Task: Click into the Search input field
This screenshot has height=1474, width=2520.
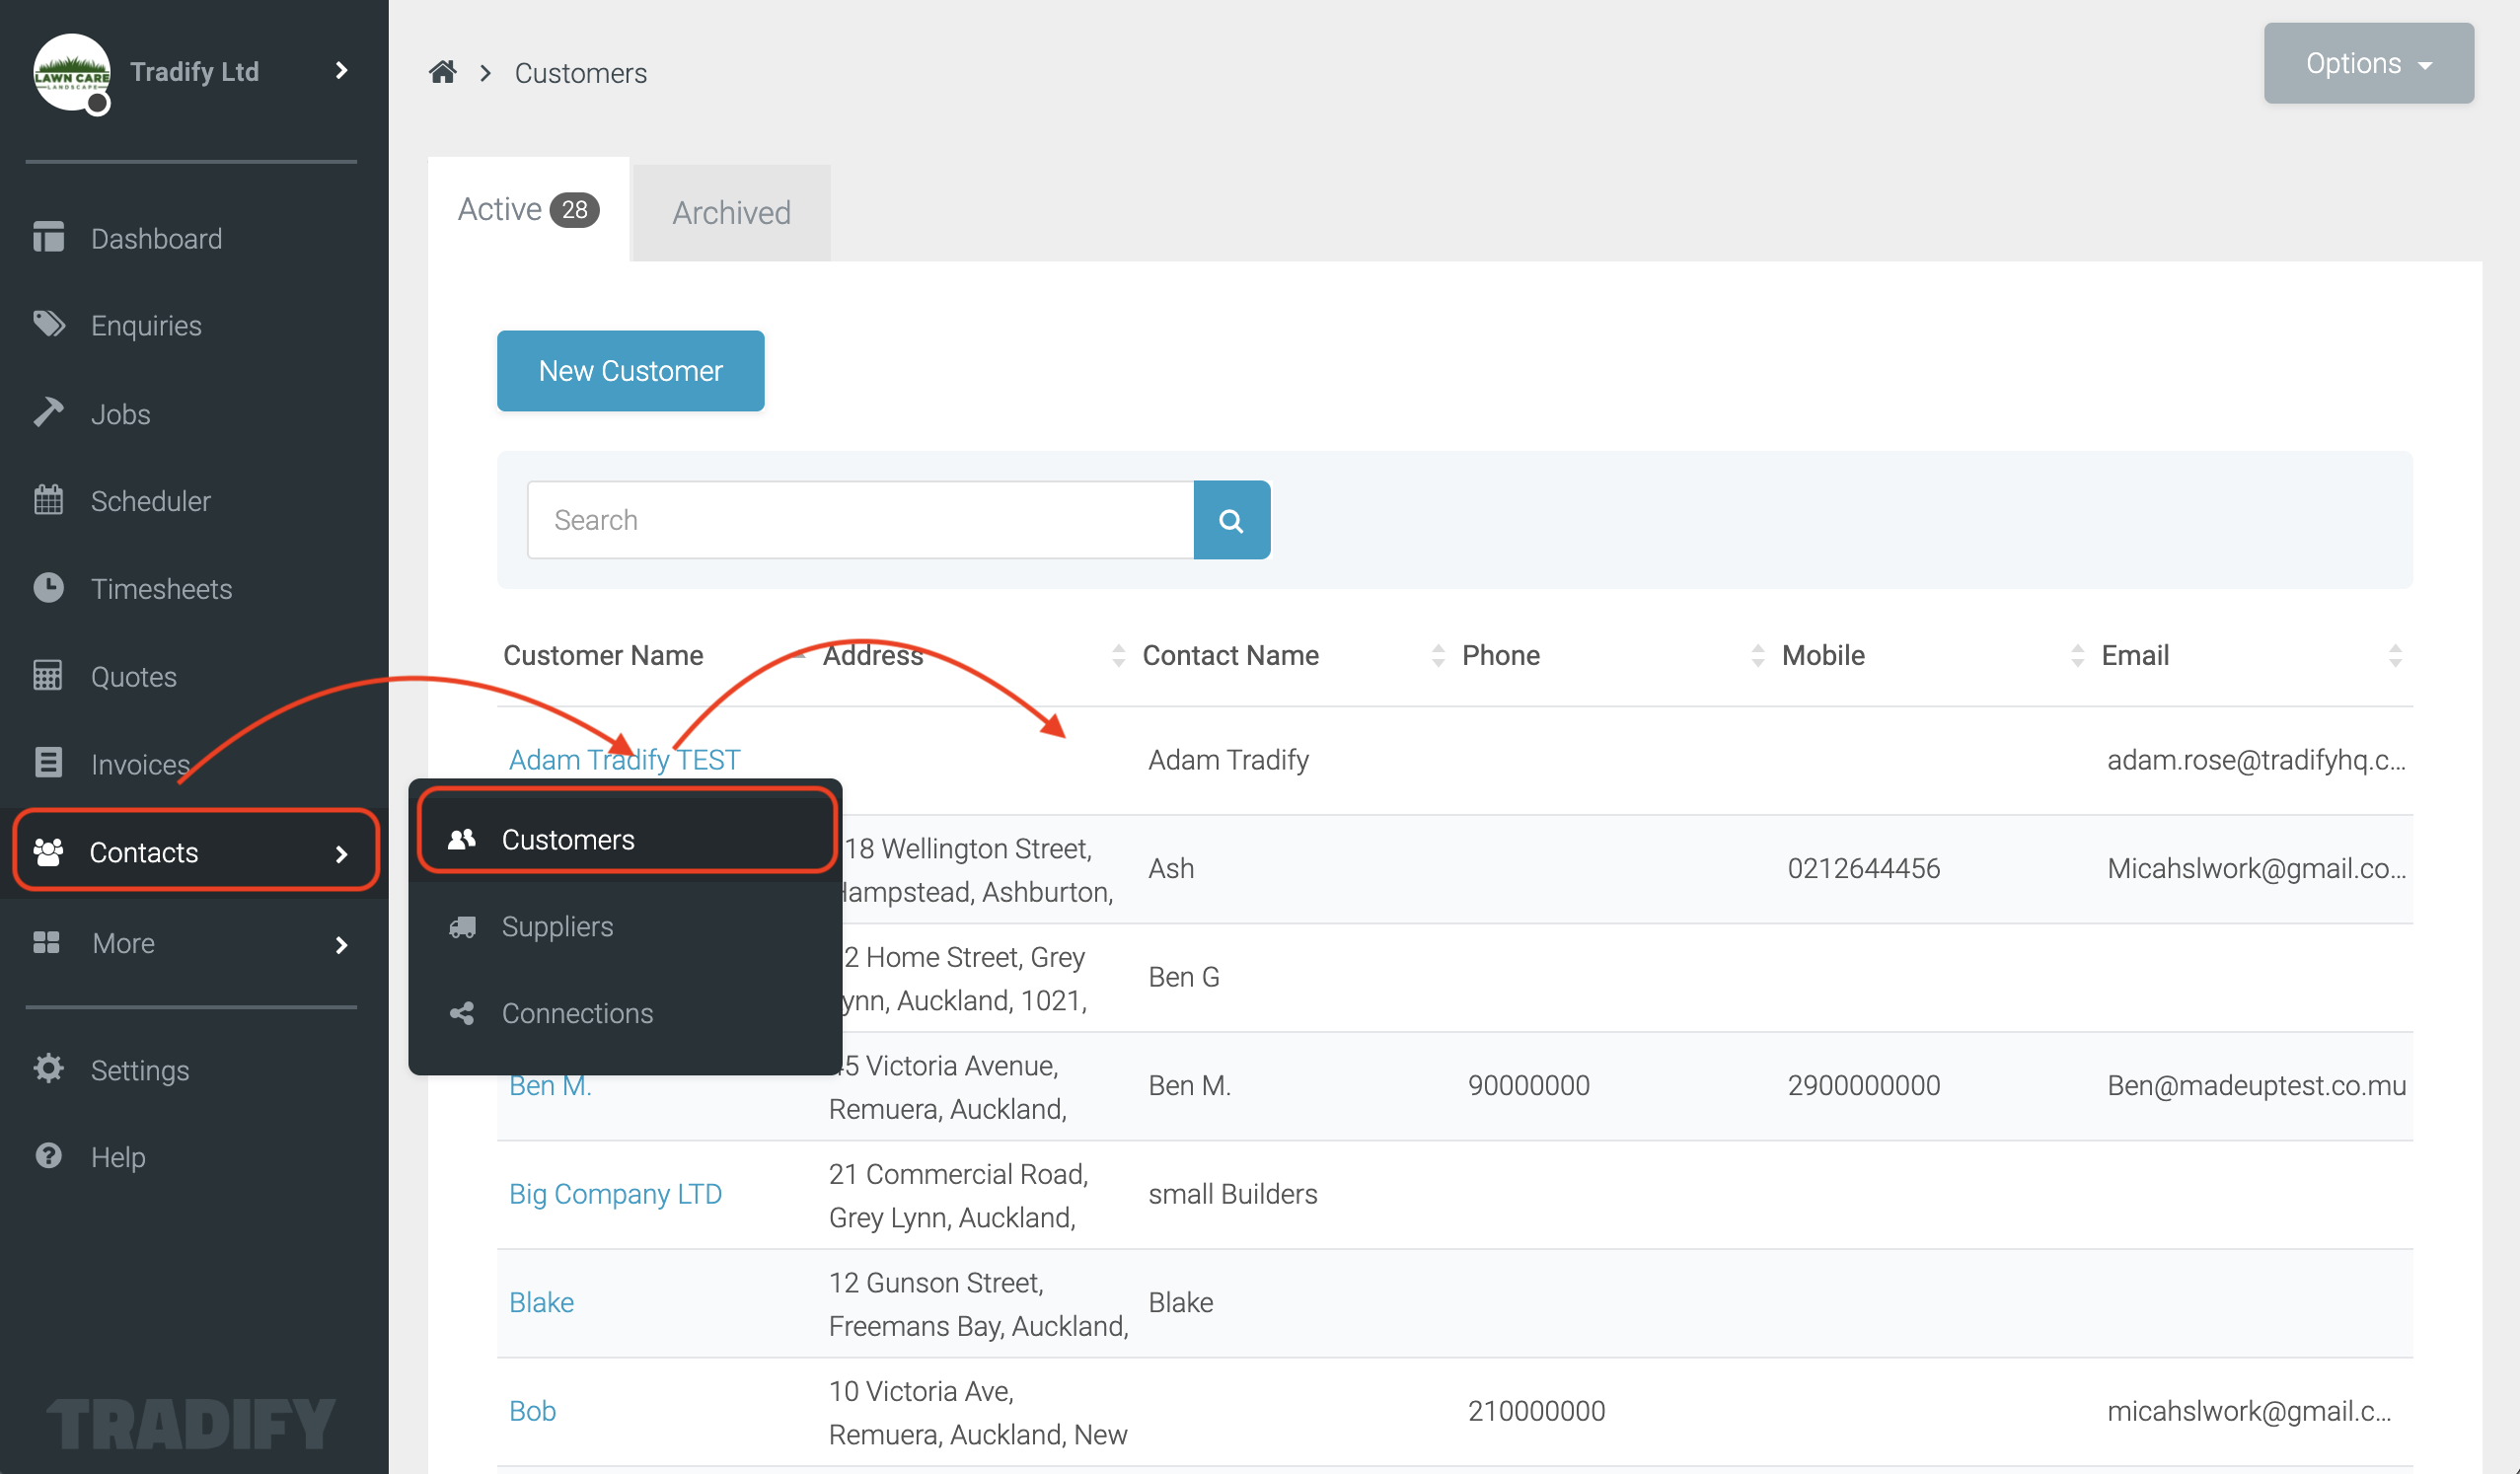Action: [860, 520]
